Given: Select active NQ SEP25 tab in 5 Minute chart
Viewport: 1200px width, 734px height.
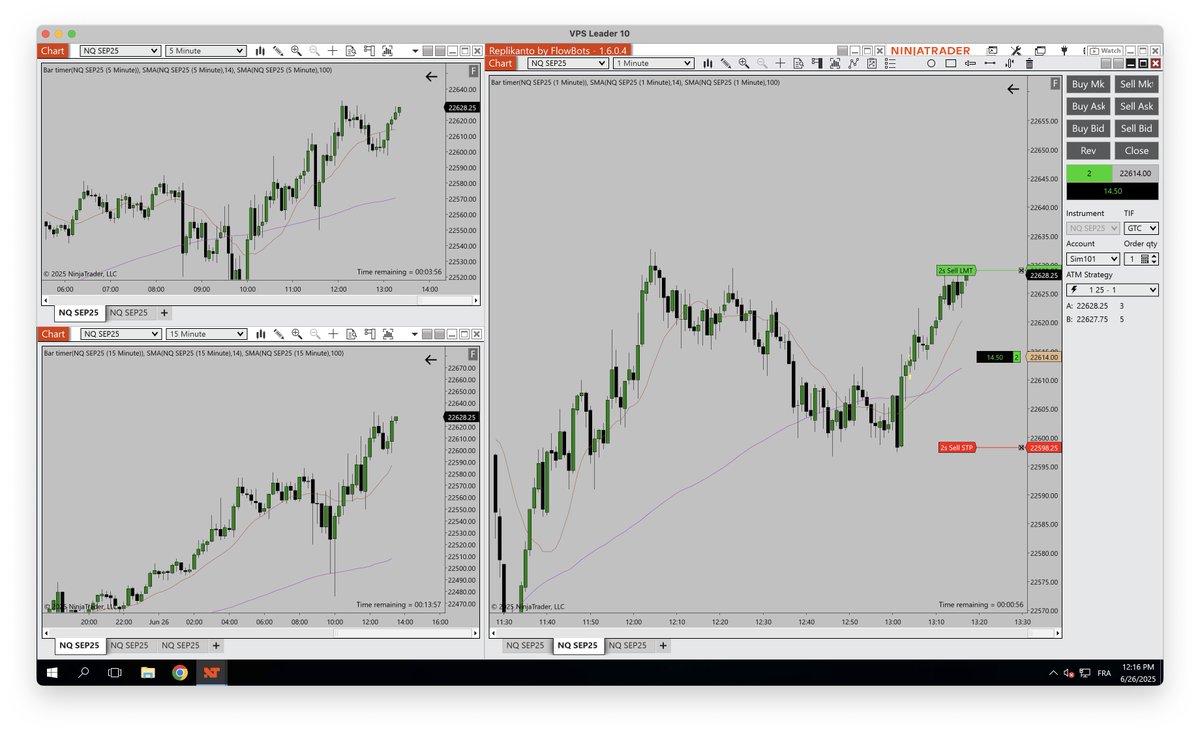Looking at the screenshot, I should pos(81,313).
